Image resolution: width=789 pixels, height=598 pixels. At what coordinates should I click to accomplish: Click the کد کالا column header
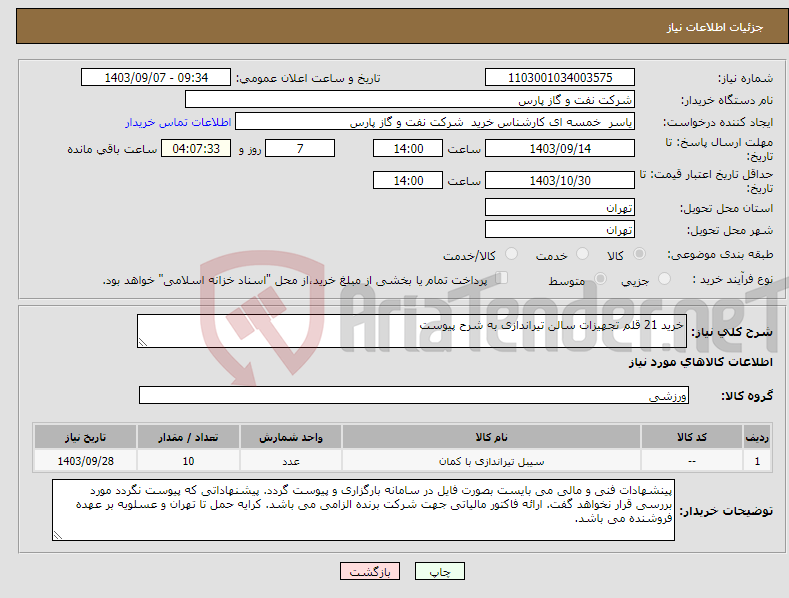[692, 437]
